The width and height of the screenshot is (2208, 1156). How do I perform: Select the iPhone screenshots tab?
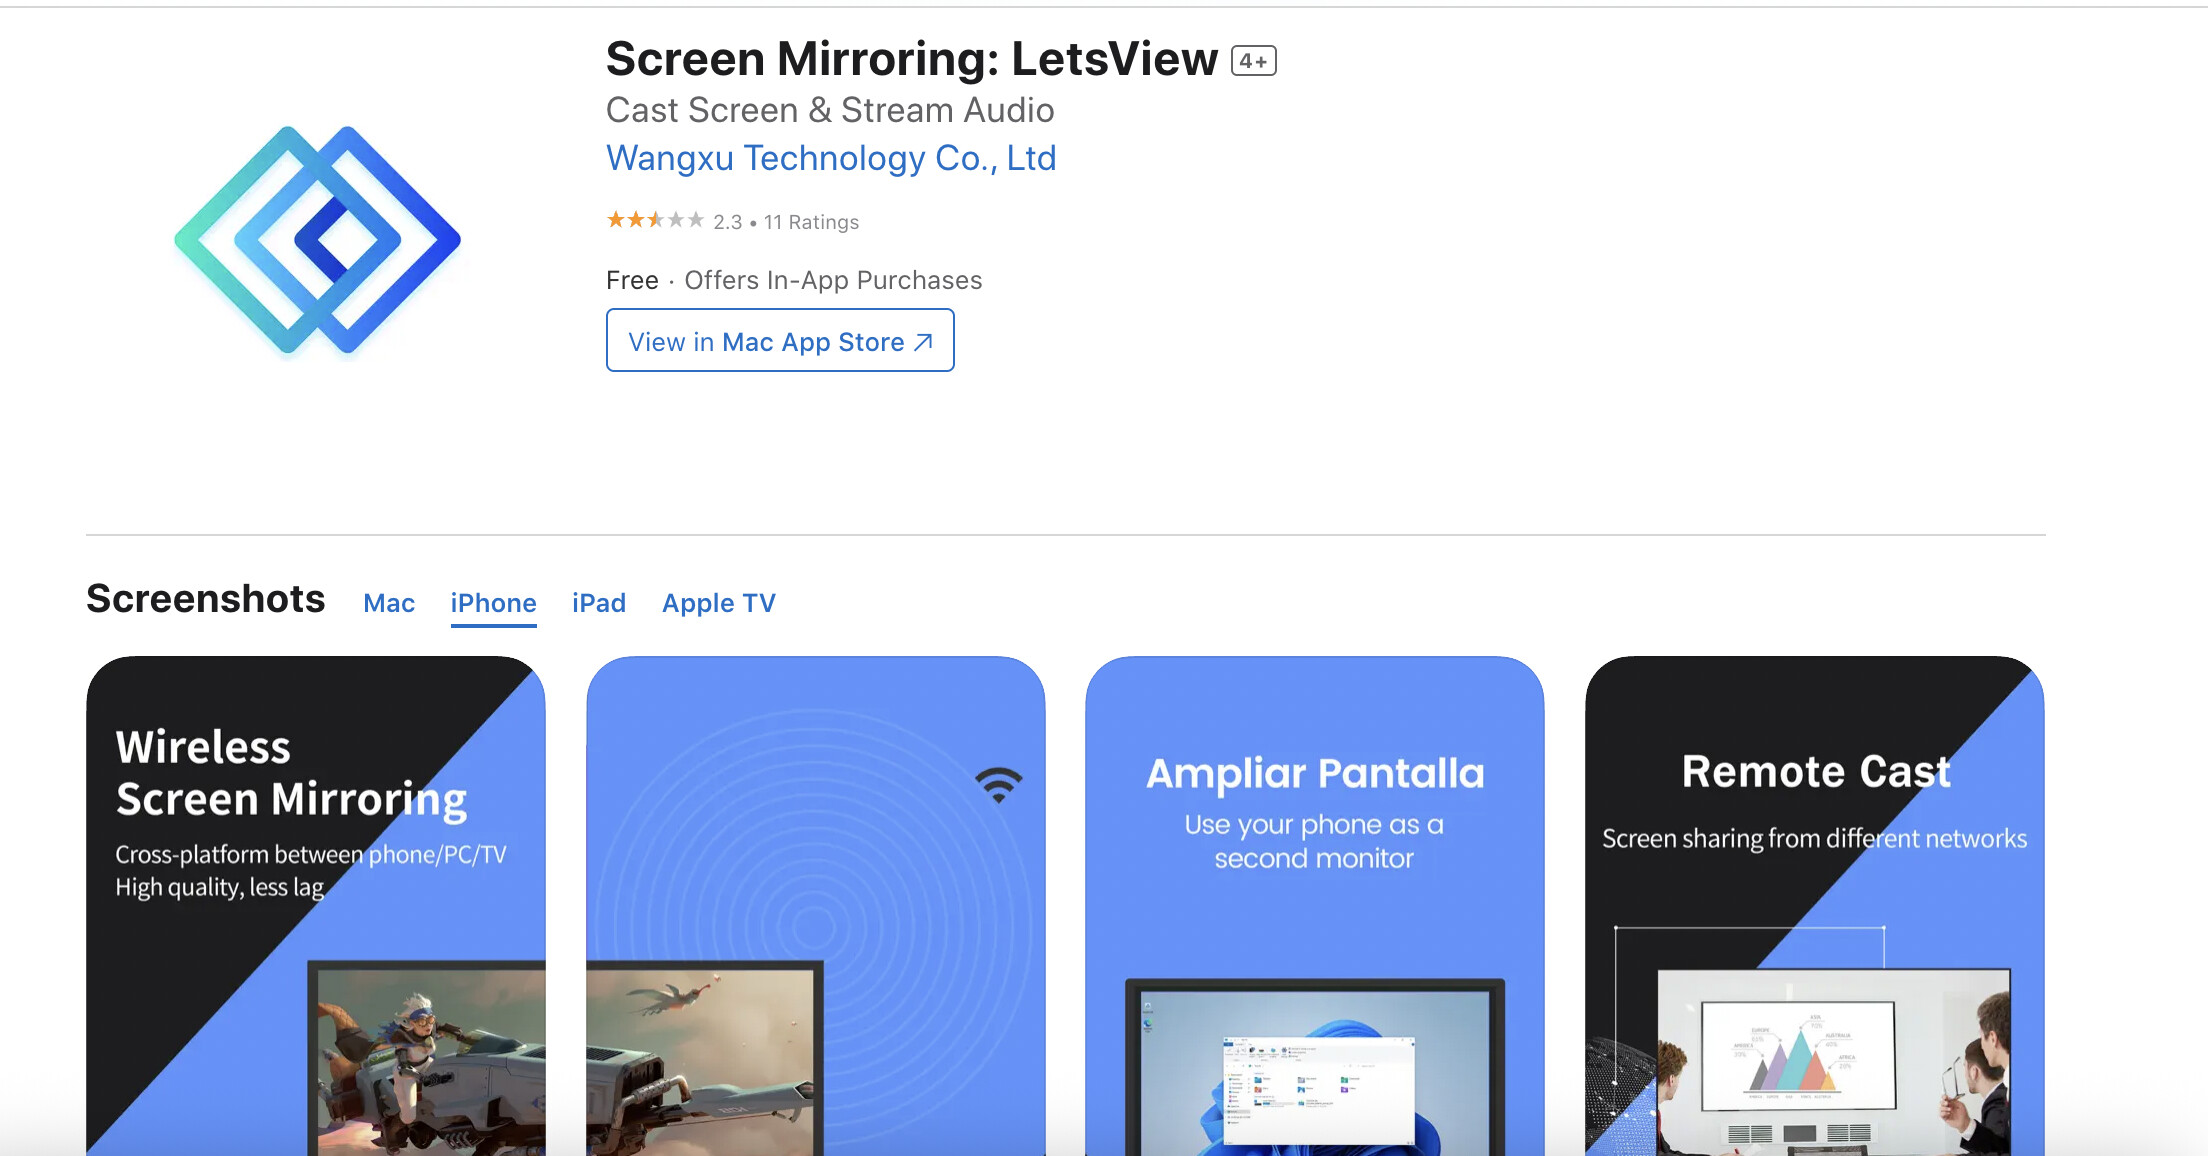point(493,603)
